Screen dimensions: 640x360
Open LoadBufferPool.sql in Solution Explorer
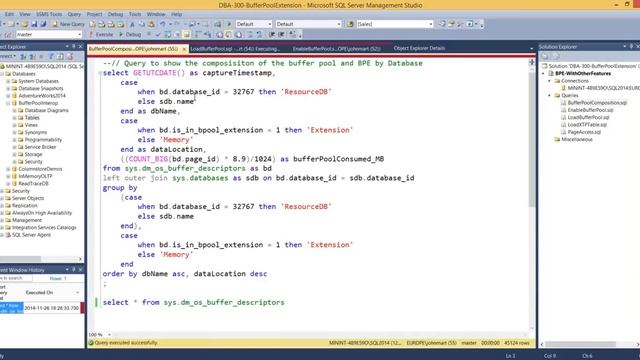(x=588, y=118)
